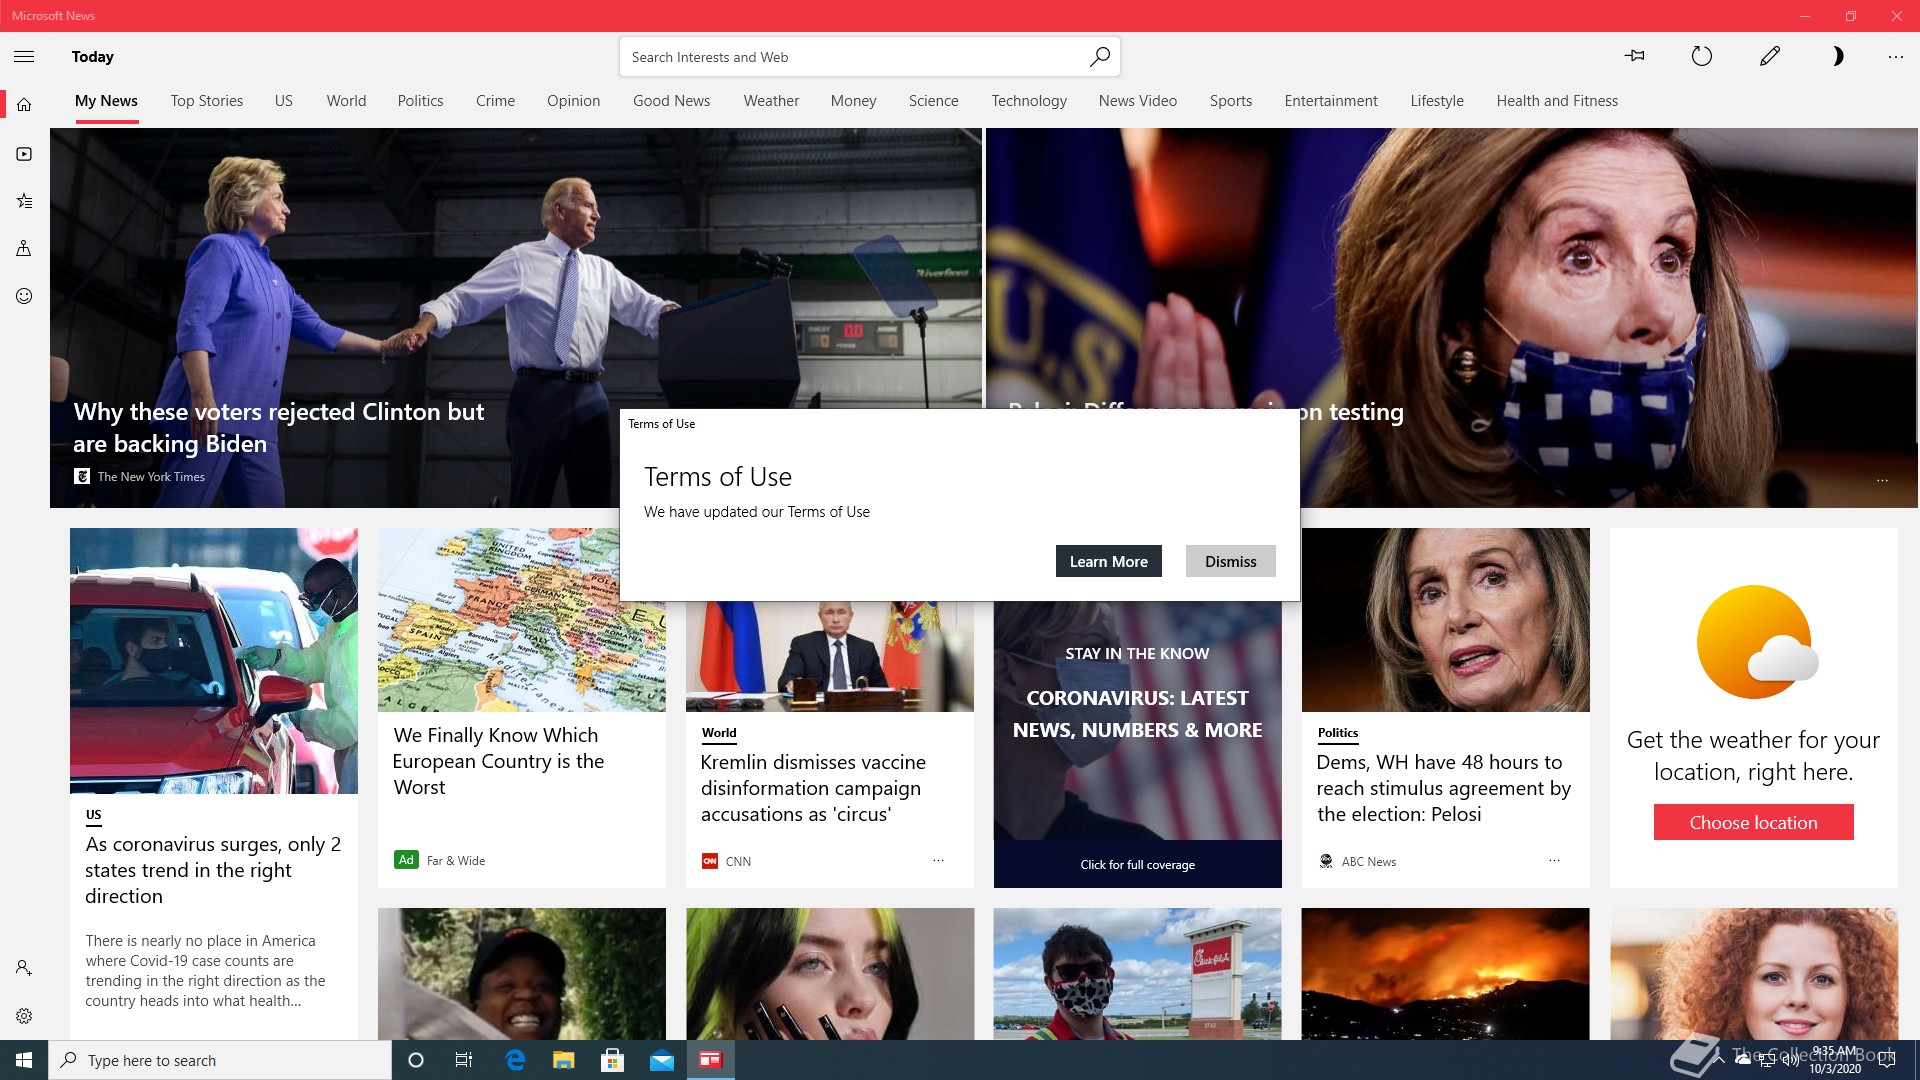Go to the Politics tab
The image size is (1920, 1080).
point(420,101)
